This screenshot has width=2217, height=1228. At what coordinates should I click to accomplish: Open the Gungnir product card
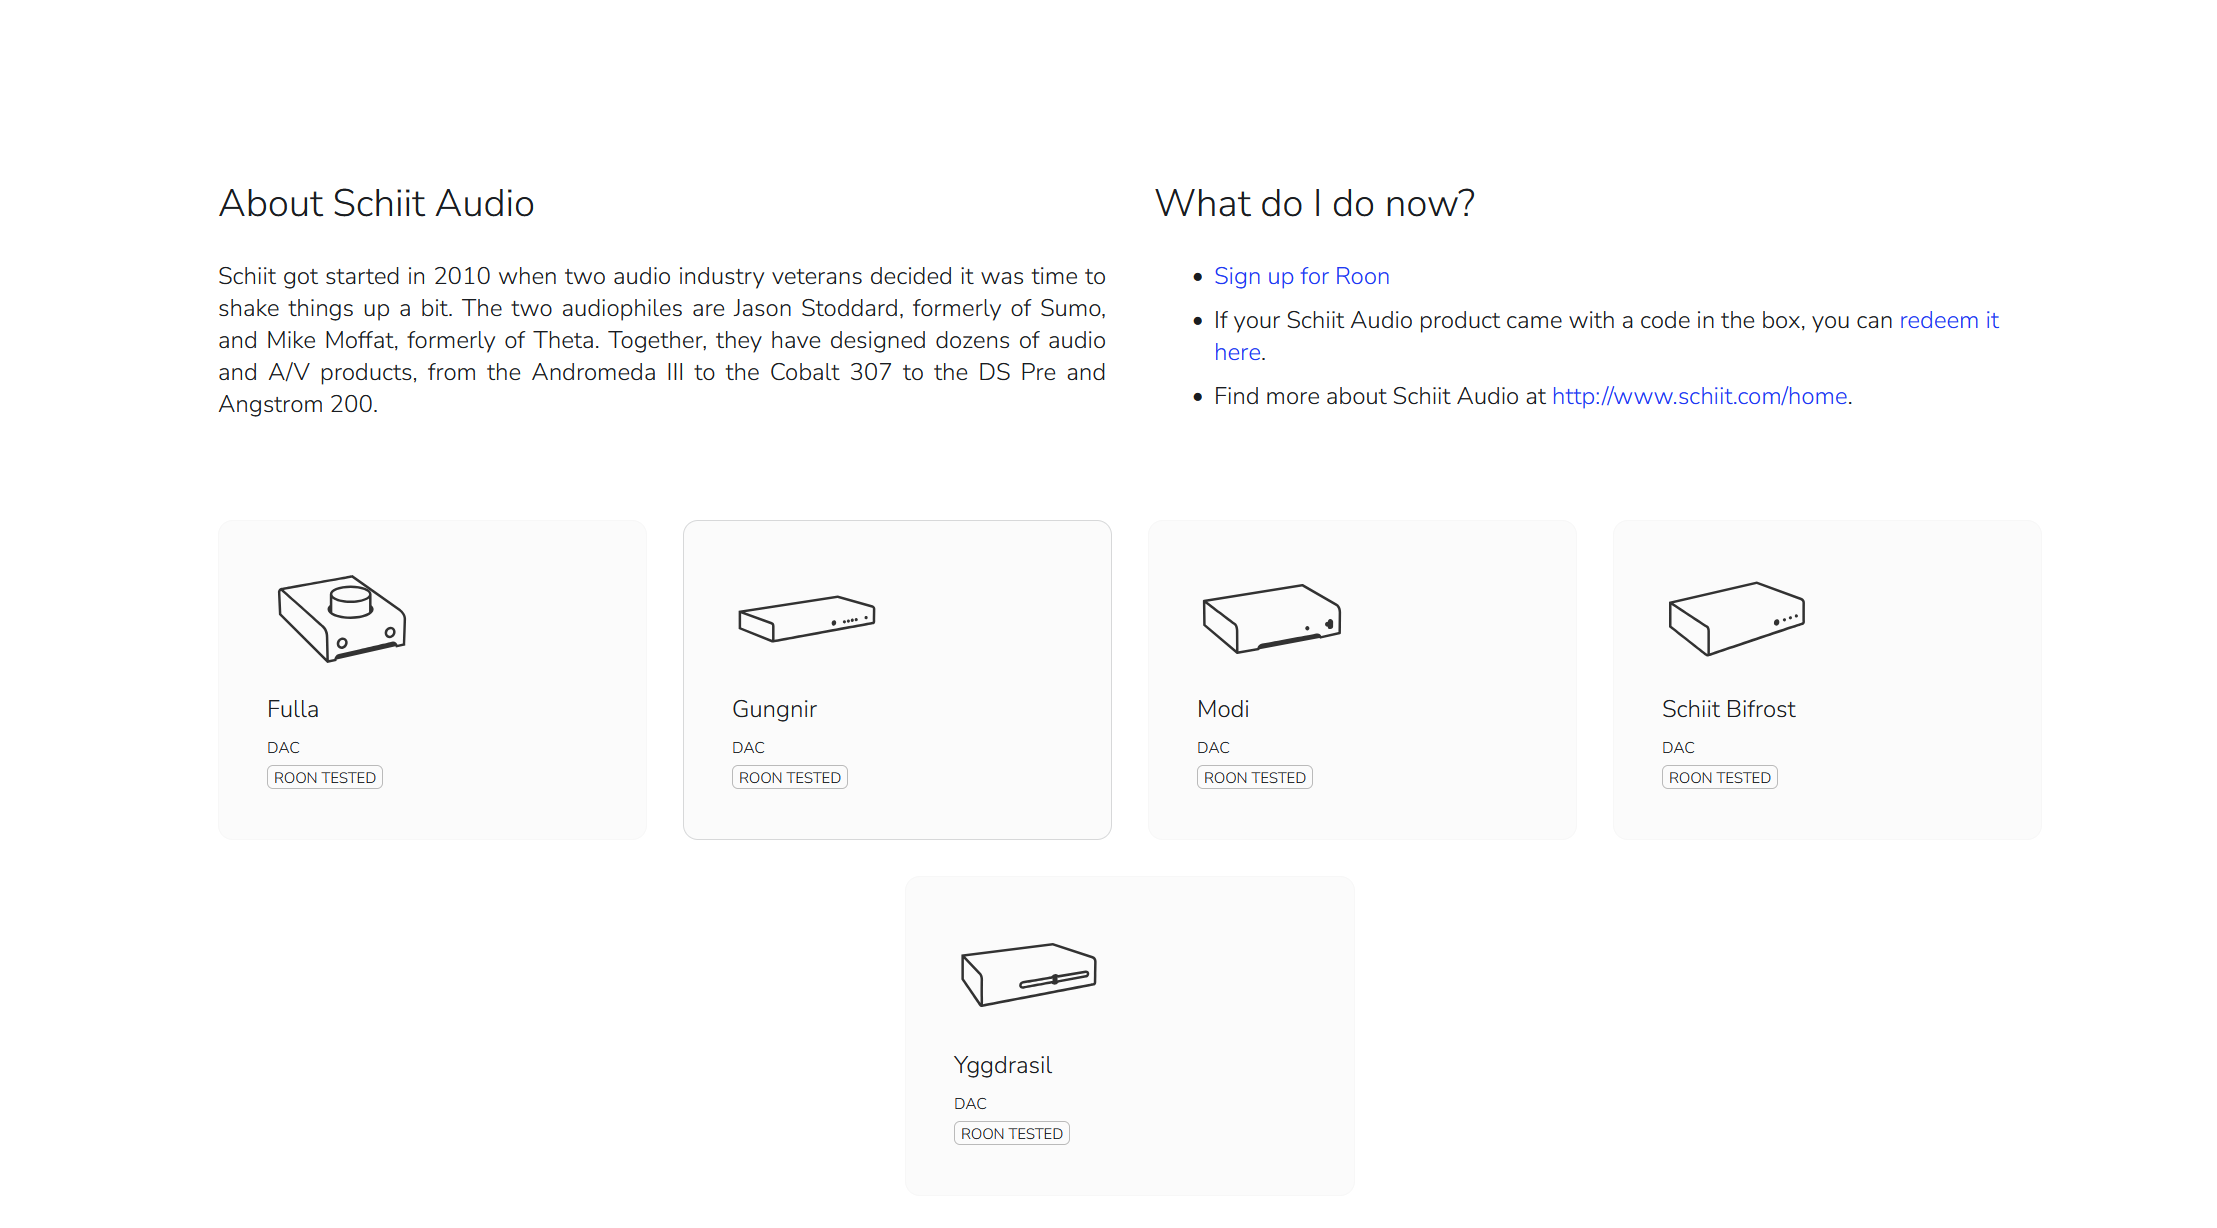pos(896,678)
